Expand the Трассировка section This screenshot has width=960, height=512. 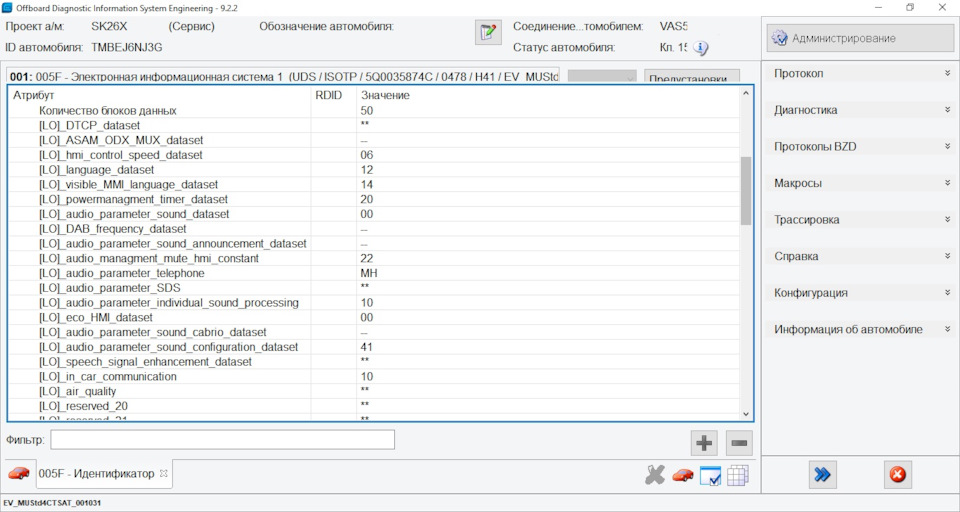(x=860, y=220)
